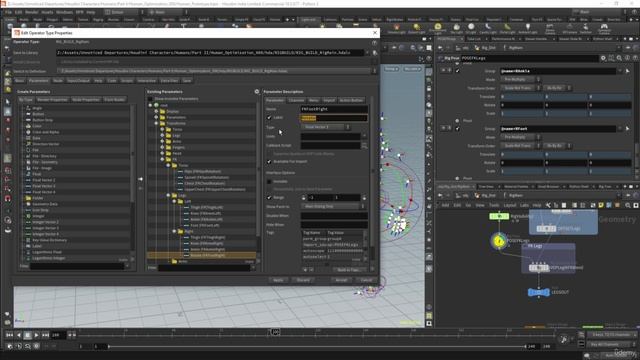Click the Apply button
640x360 pixels.
click(278, 280)
